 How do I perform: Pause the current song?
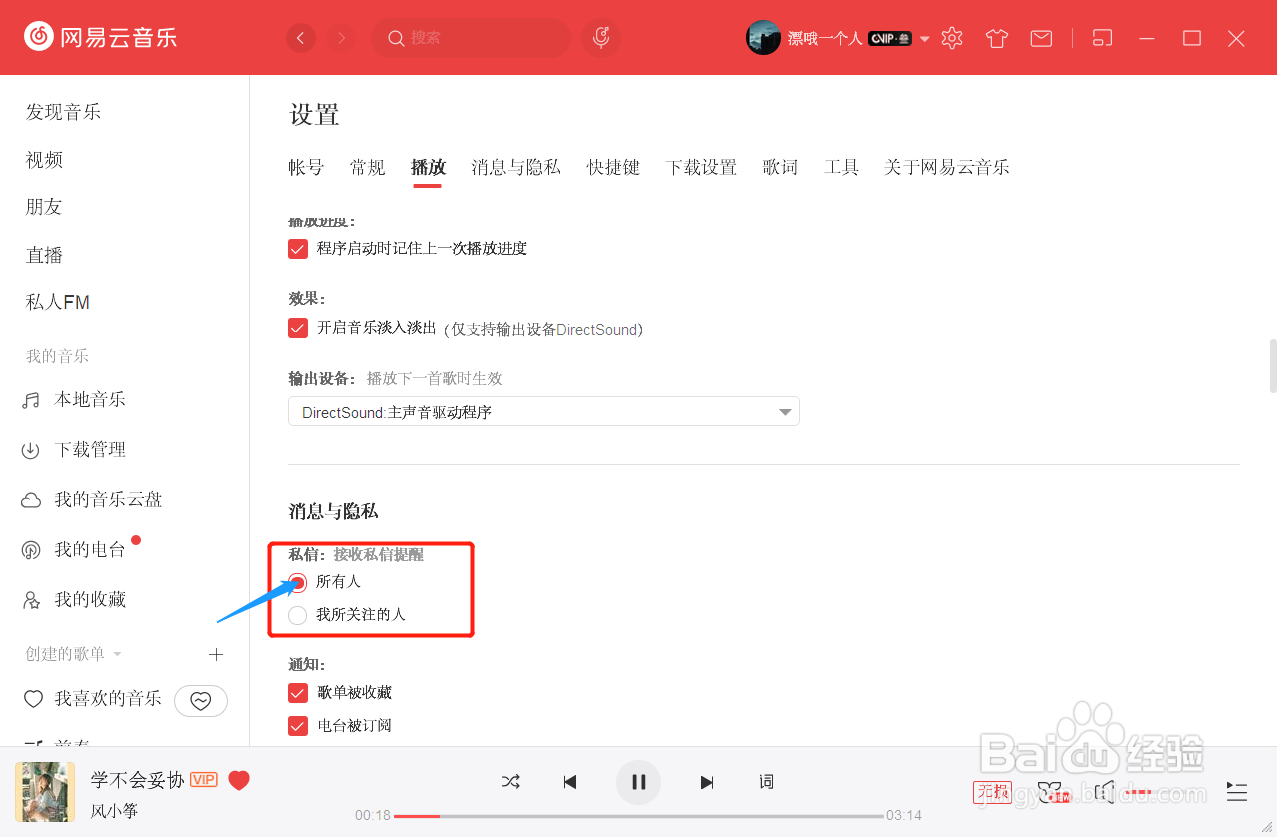tap(639, 782)
